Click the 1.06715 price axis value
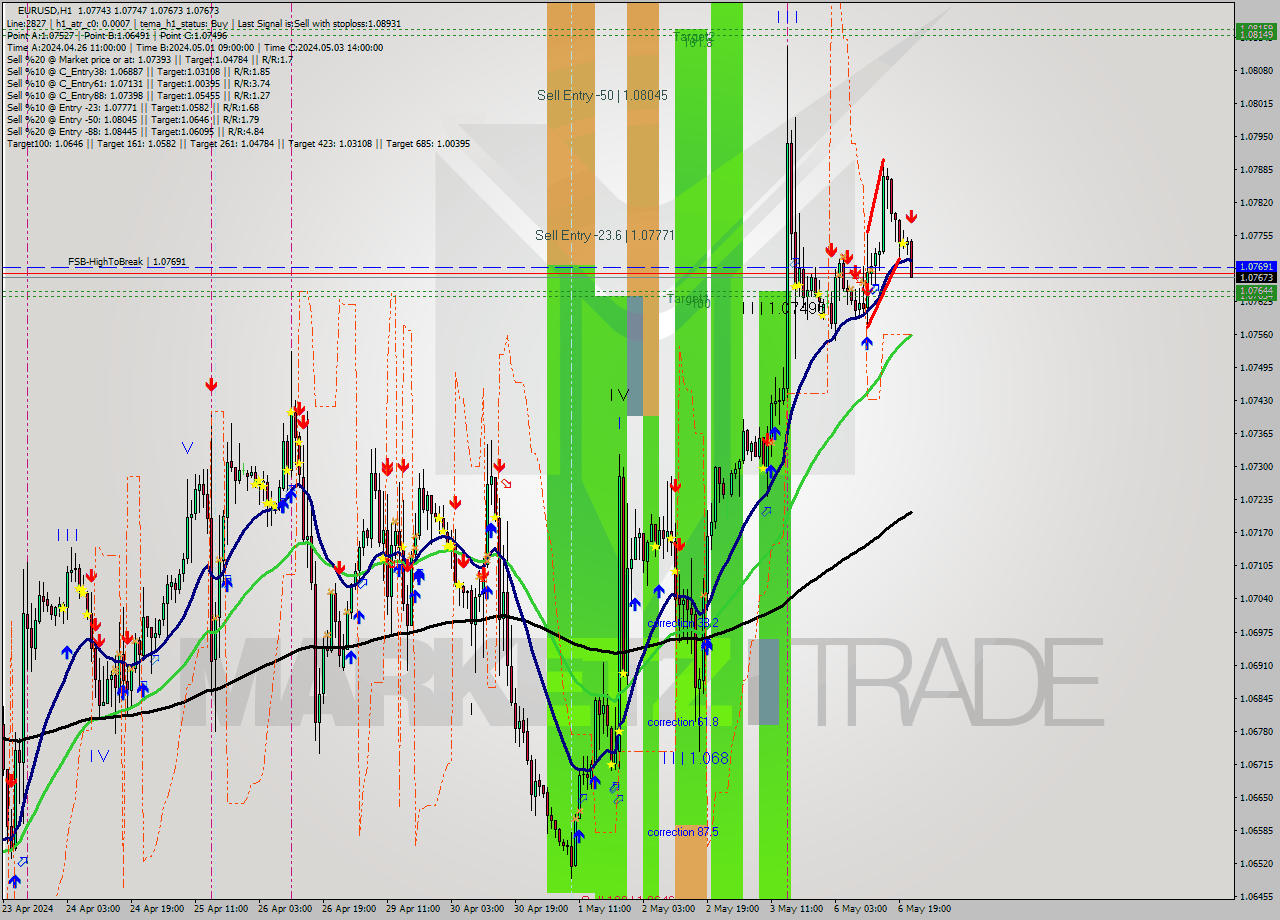Screen dimensions: 1280x920 tap(1256, 764)
